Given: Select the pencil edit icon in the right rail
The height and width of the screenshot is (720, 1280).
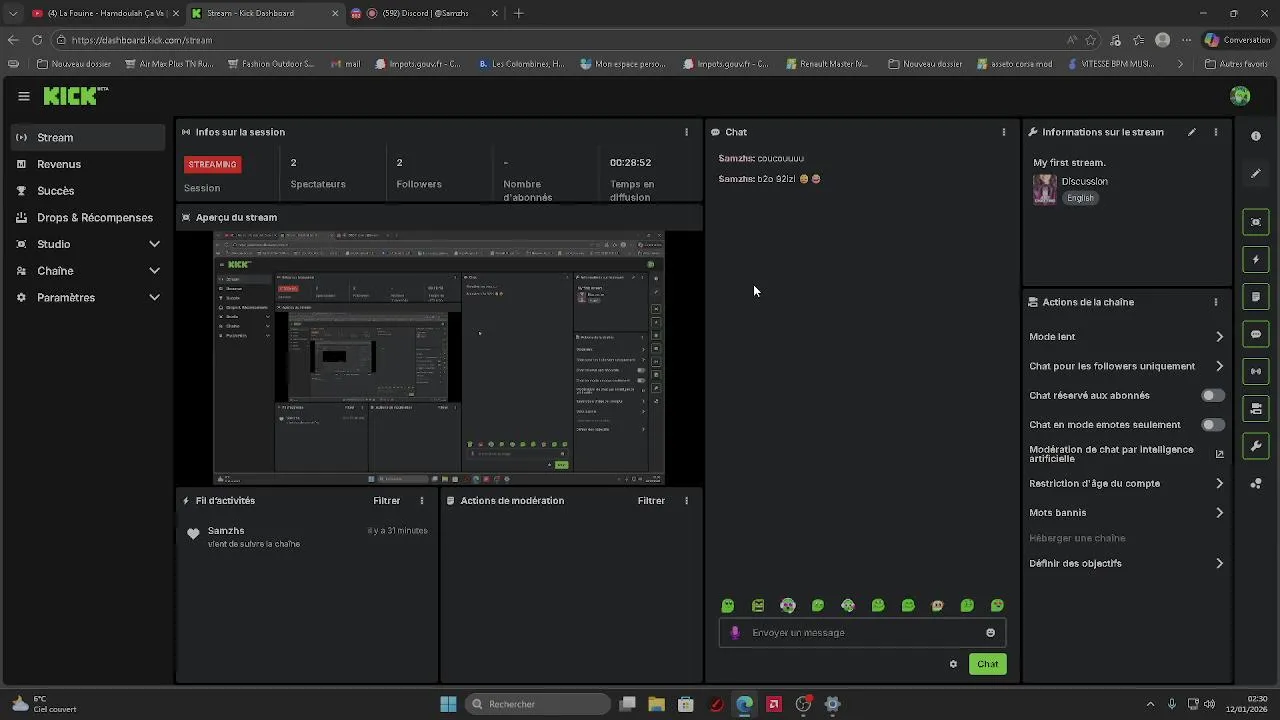Looking at the screenshot, I should tap(1256, 174).
